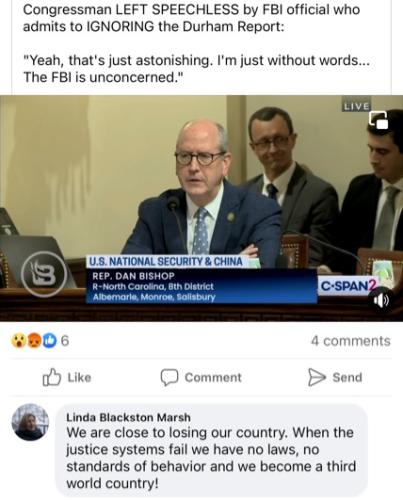Tap the LIVE badge on the video
Screen dimensions: 403x500
tap(356, 106)
